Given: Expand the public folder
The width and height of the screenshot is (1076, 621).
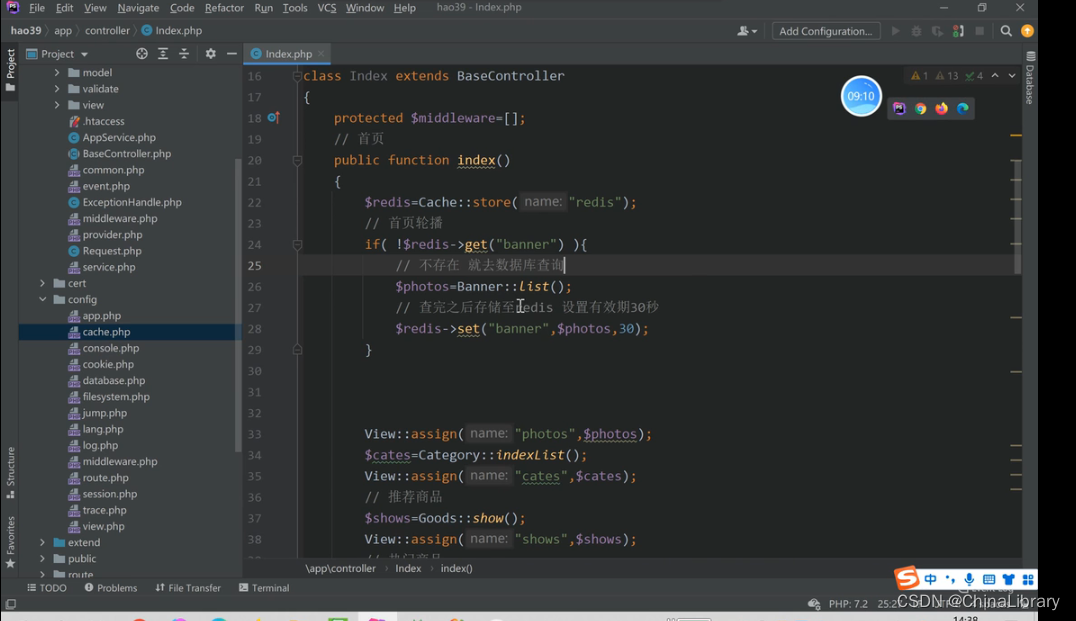Looking at the screenshot, I should click(x=43, y=559).
